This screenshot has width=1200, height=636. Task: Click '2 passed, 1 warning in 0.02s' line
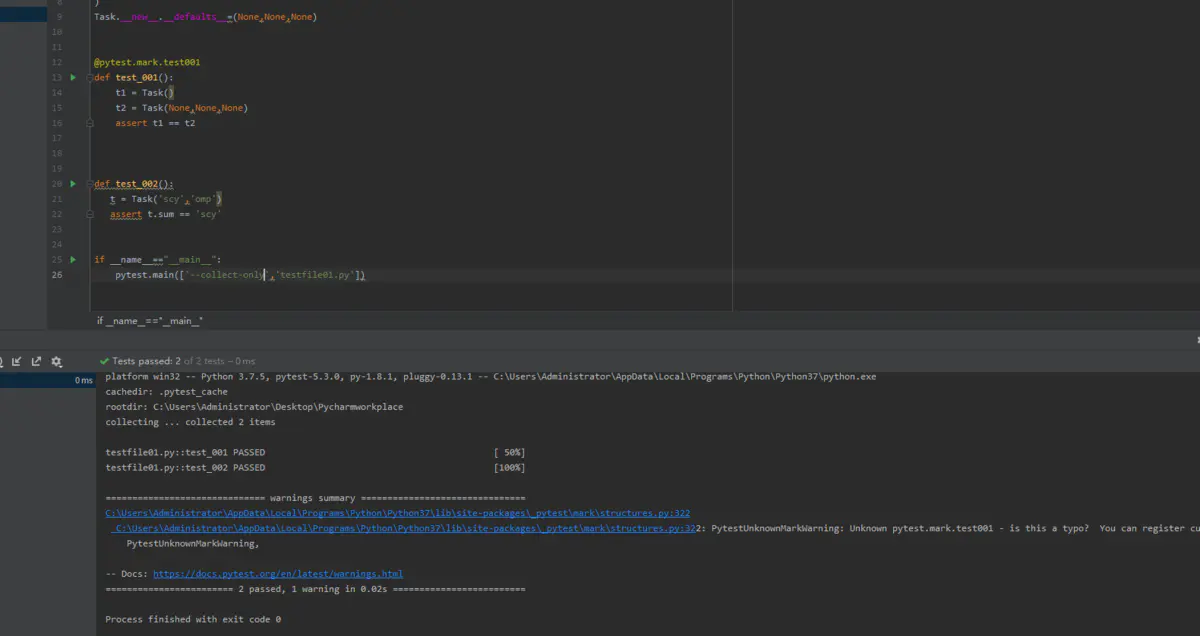click(315, 589)
